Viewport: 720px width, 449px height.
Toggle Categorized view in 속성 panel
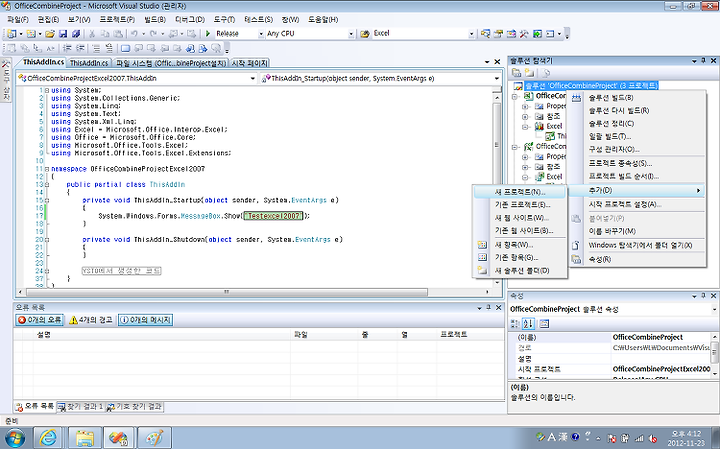tap(515, 324)
